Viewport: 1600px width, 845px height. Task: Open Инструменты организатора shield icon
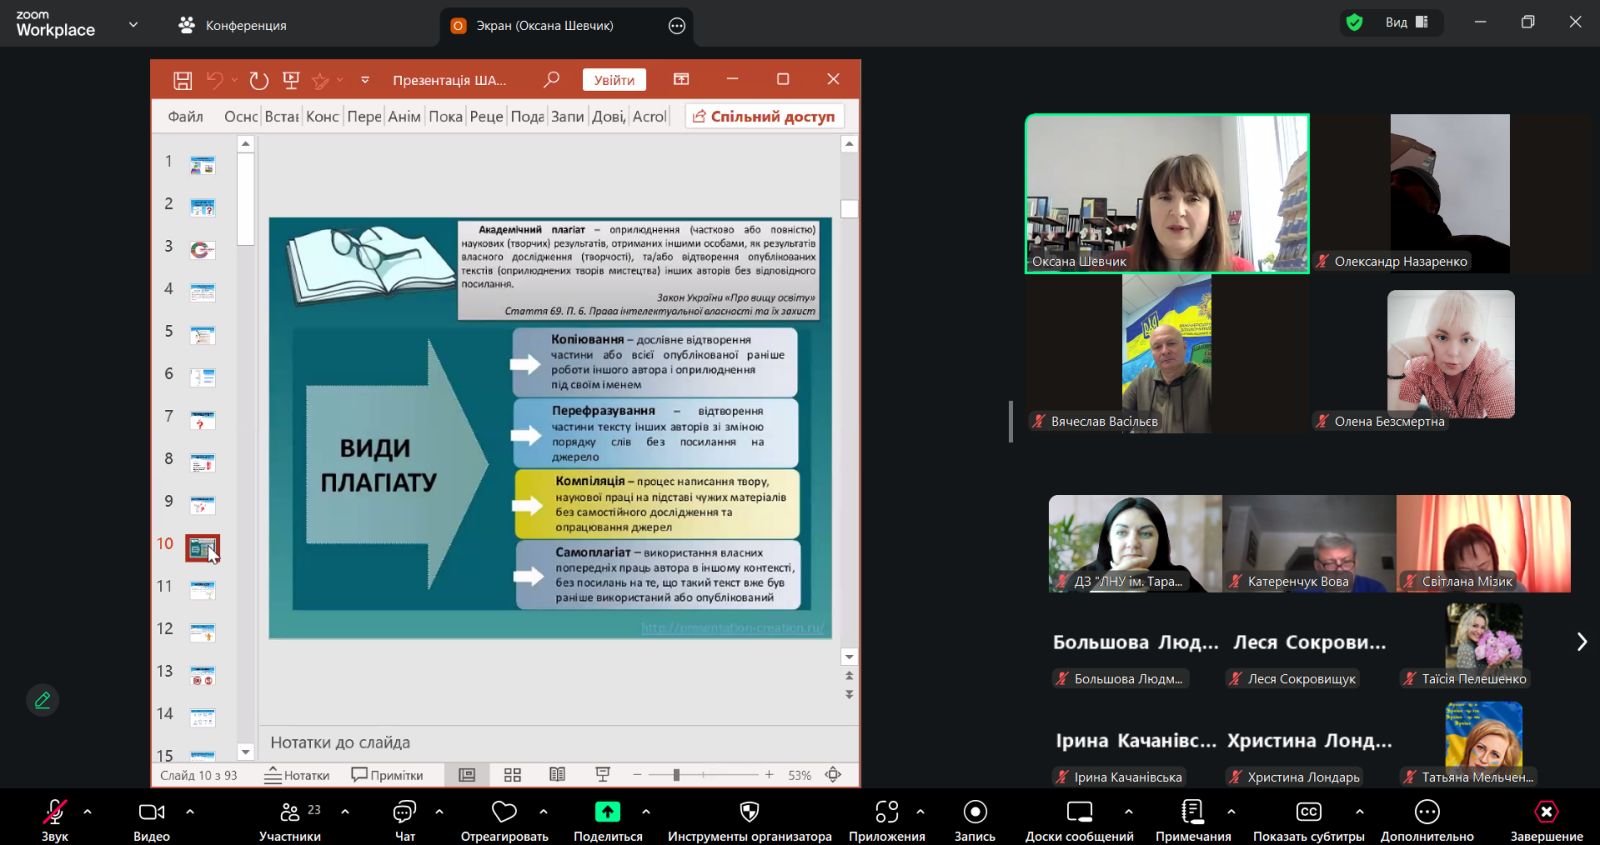(749, 812)
